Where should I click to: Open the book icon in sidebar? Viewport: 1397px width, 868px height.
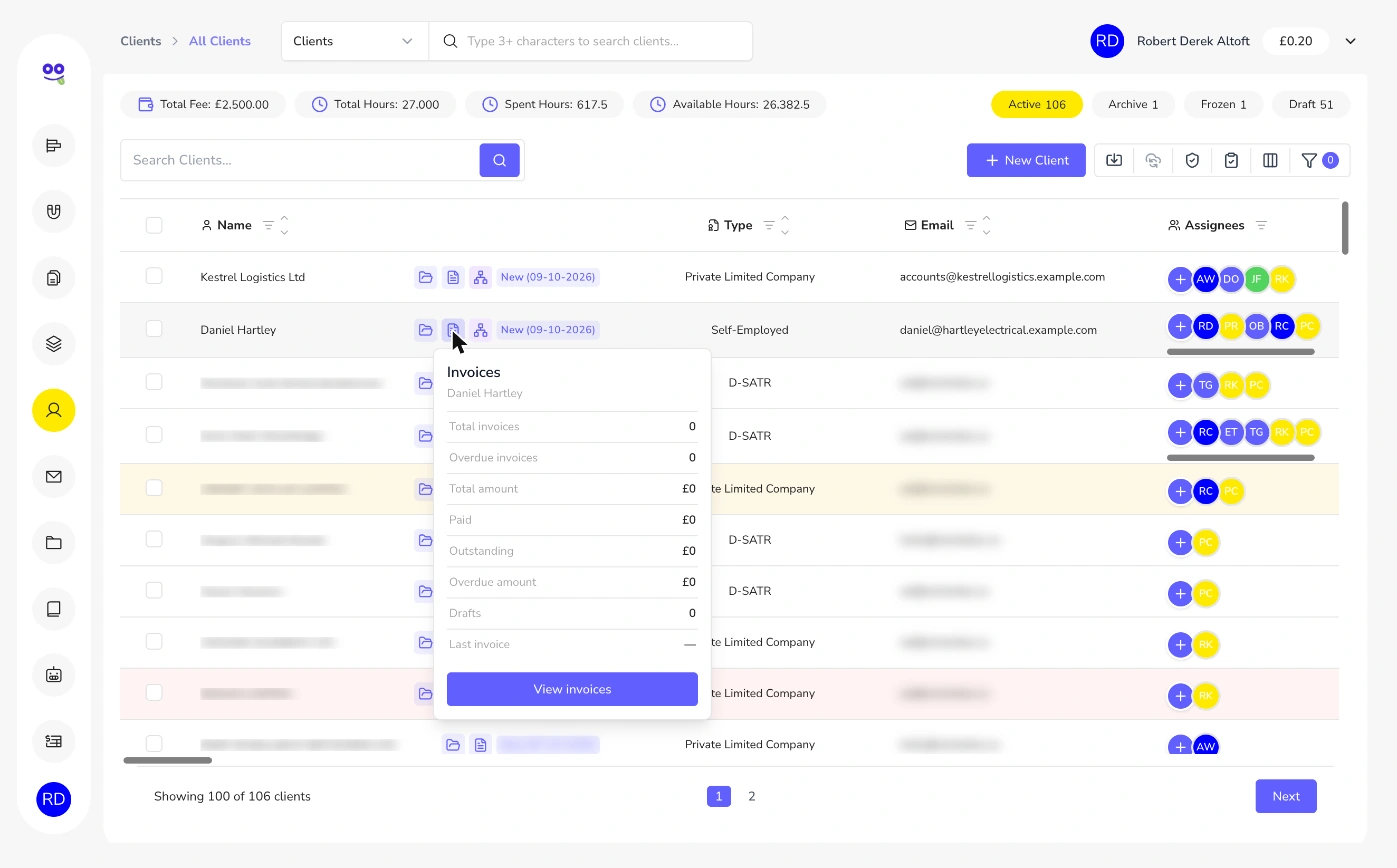click(54, 609)
